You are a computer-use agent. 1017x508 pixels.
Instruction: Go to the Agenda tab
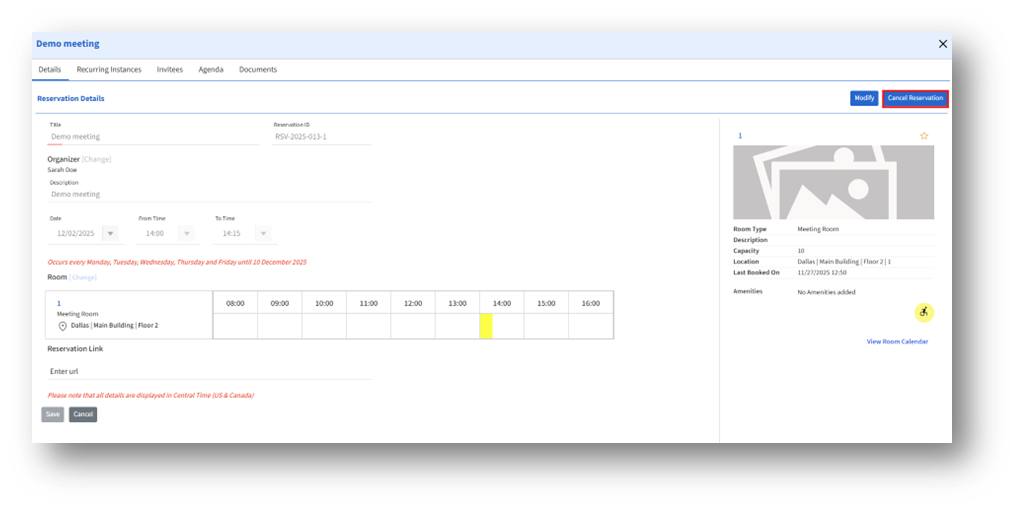pos(211,70)
